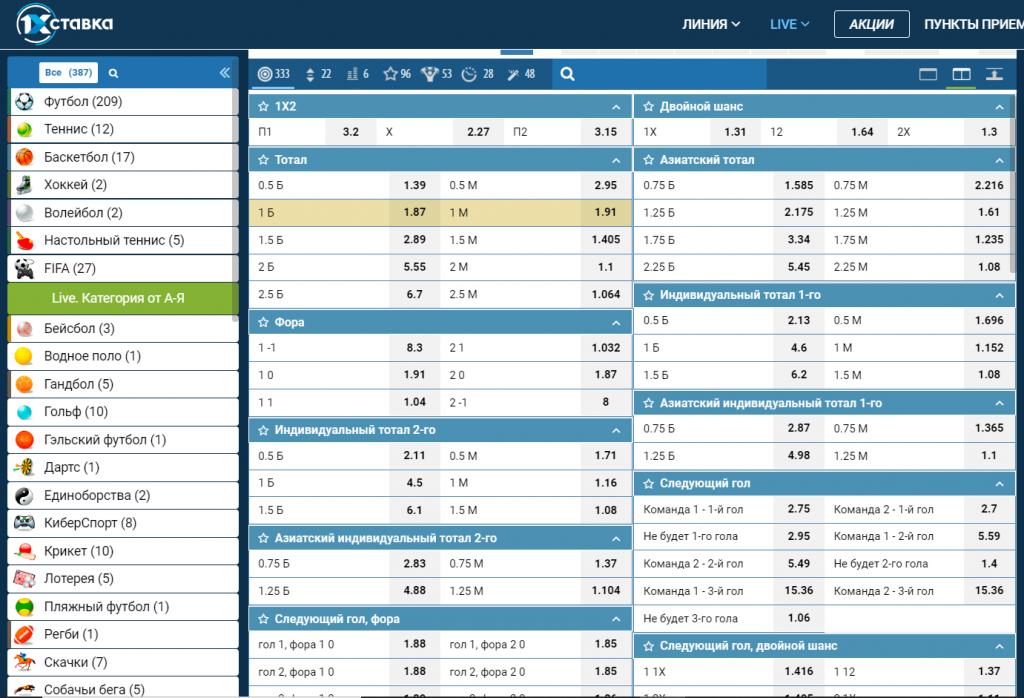The width and height of the screenshot is (1024, 698).
Task: Click the sidebar sports search icon
Action: pyautogui.click(x=113, y=73)
